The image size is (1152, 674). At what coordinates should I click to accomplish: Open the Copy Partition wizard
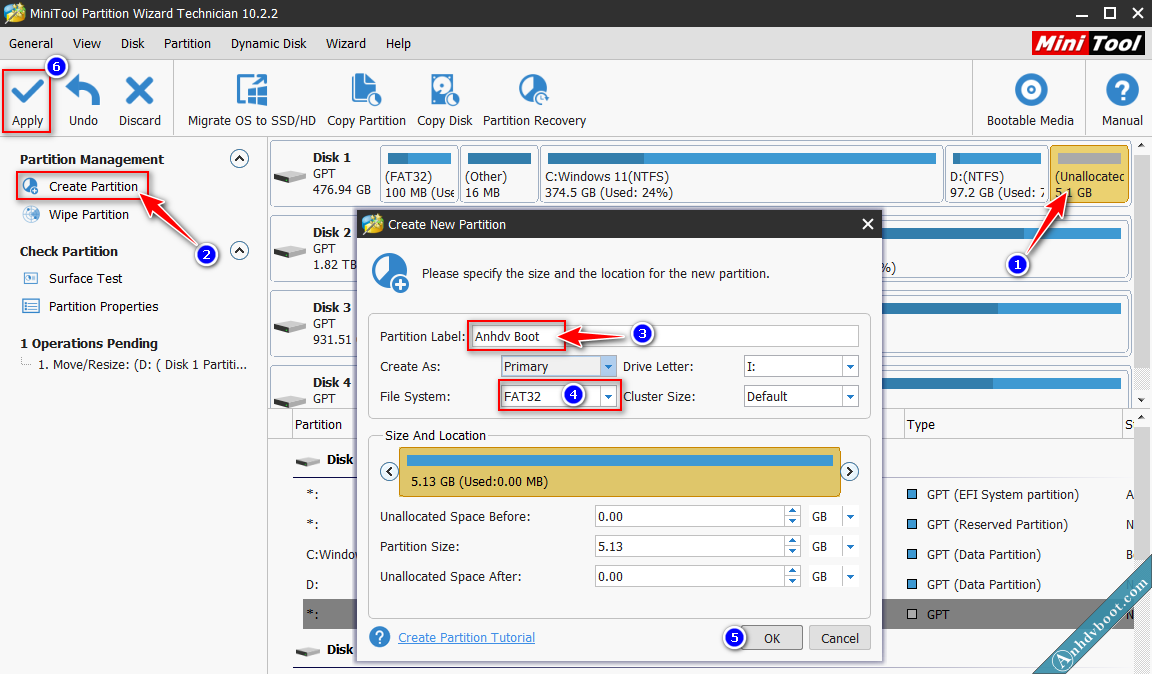tap(367, 101)
